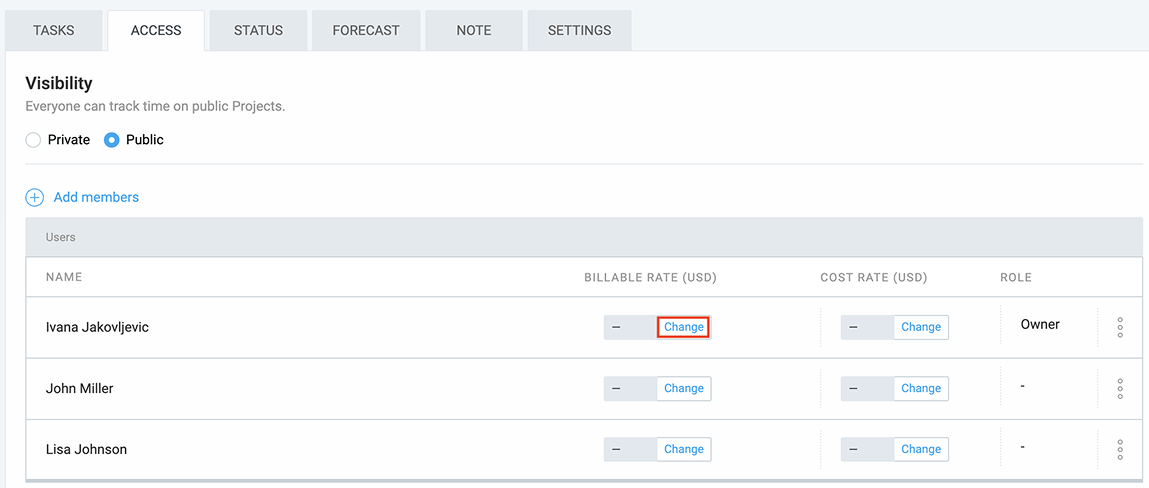Open three-dot menu for John Miller
The width and height of the screenshot is (1149, 488).
point(1120,388)
